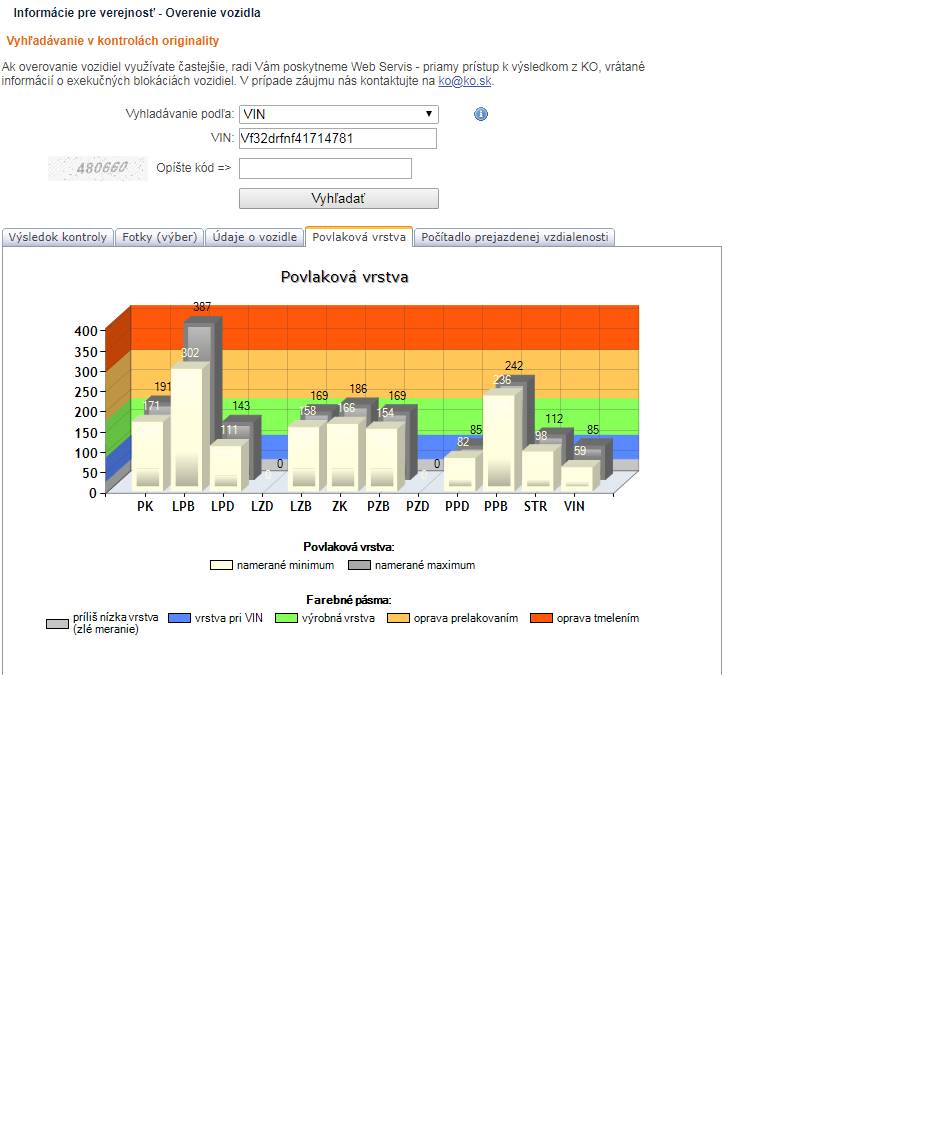Switch to Výsledok kontroly tab

[x=57, y=237]
